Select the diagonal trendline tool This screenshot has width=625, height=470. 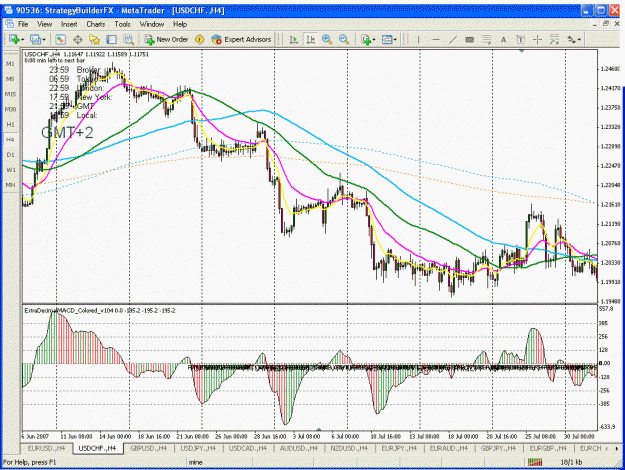453,39
